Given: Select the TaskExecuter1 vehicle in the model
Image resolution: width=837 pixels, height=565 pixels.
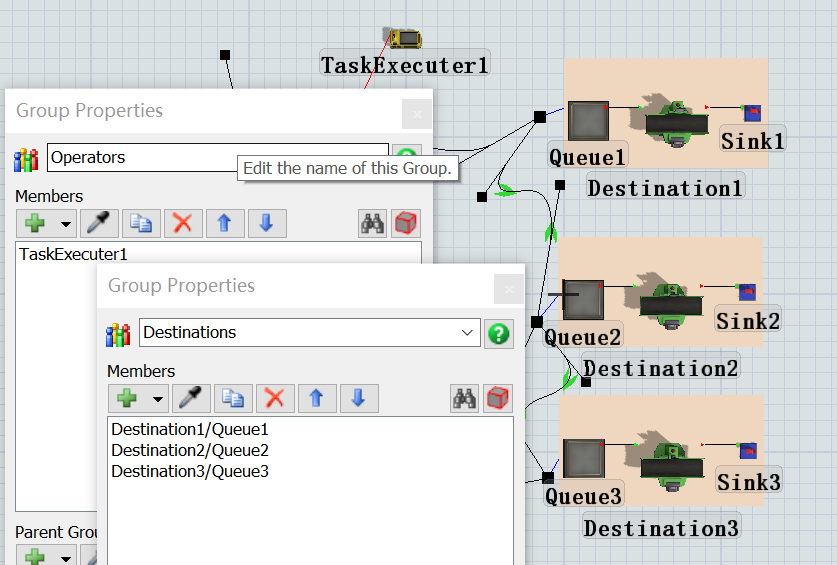Looking at the screenshot, I should [x=405, y=38].
